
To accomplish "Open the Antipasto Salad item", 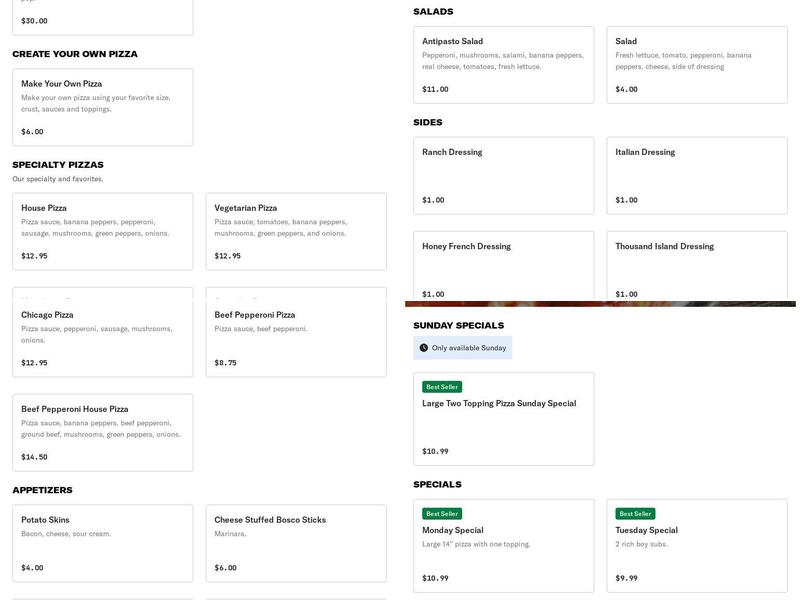I will pyautogui.click(x=503, y=65).
